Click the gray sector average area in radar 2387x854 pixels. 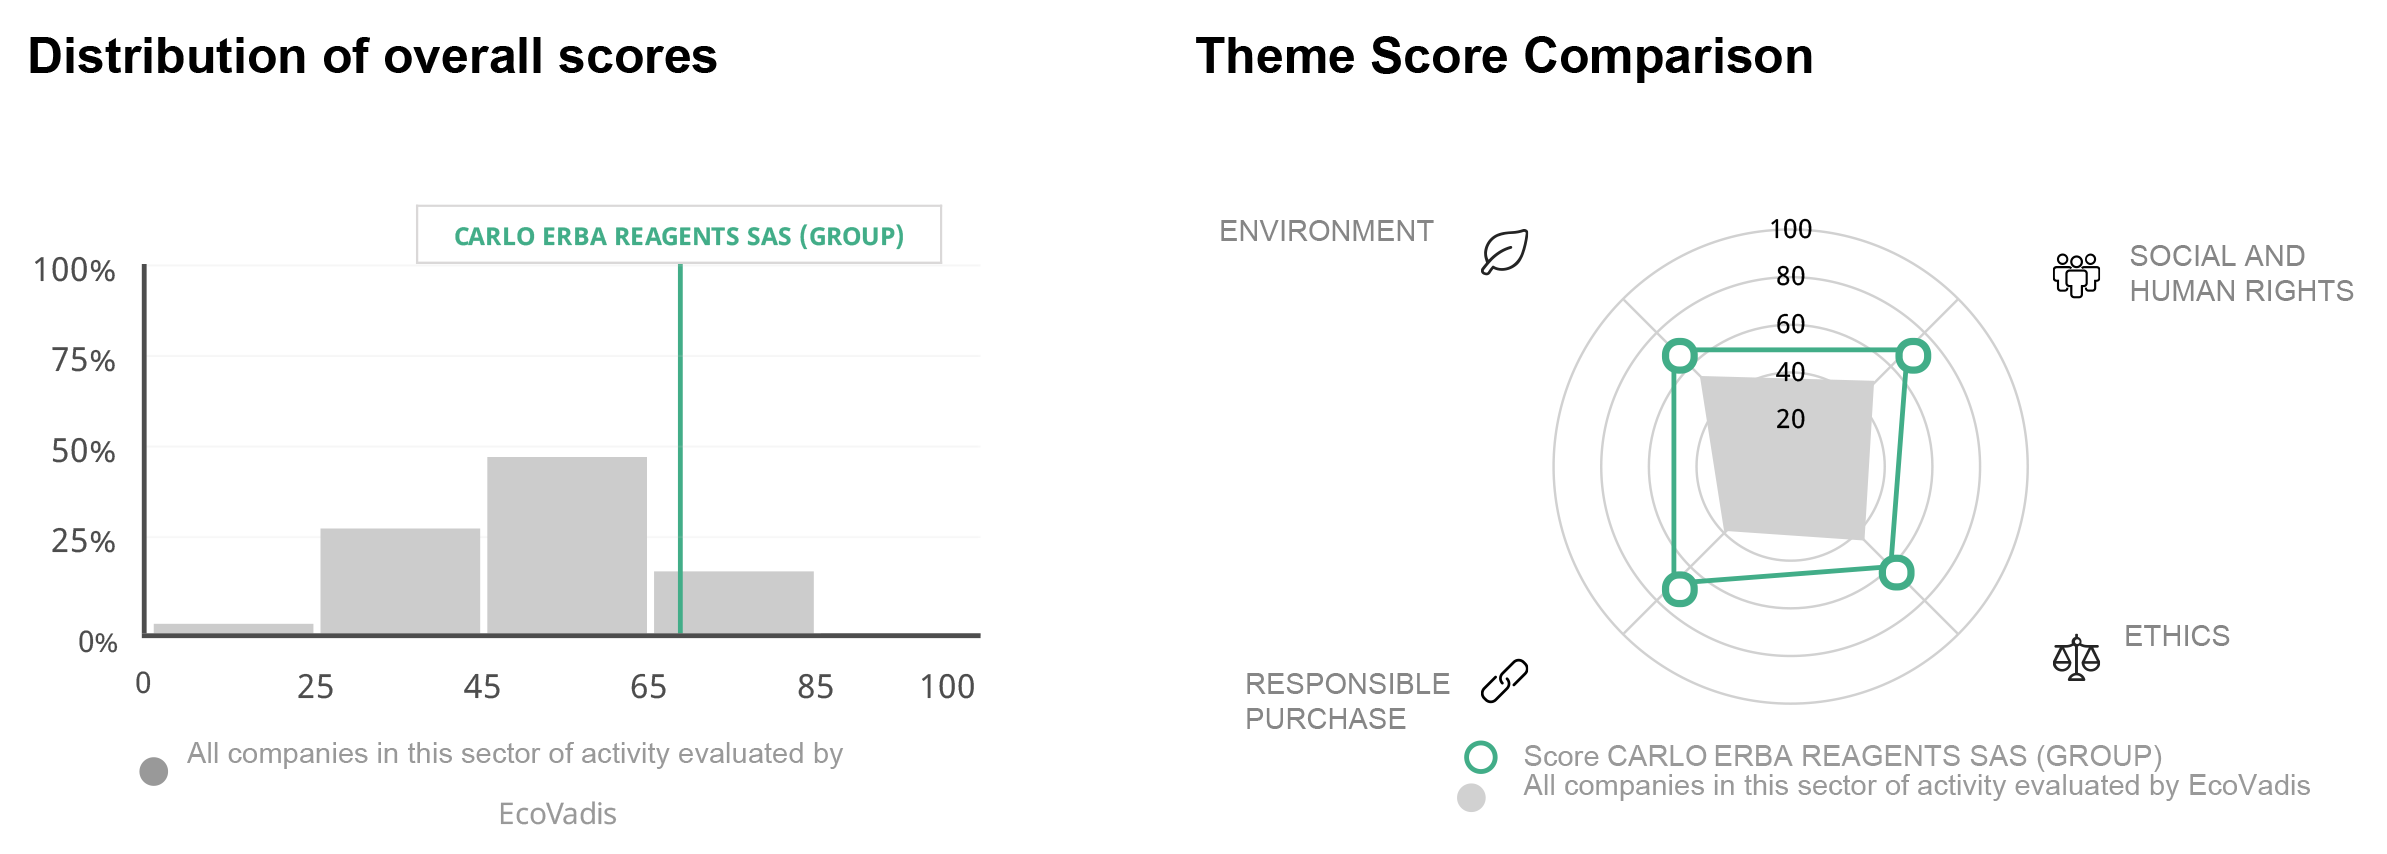[x=1788, y=460]
